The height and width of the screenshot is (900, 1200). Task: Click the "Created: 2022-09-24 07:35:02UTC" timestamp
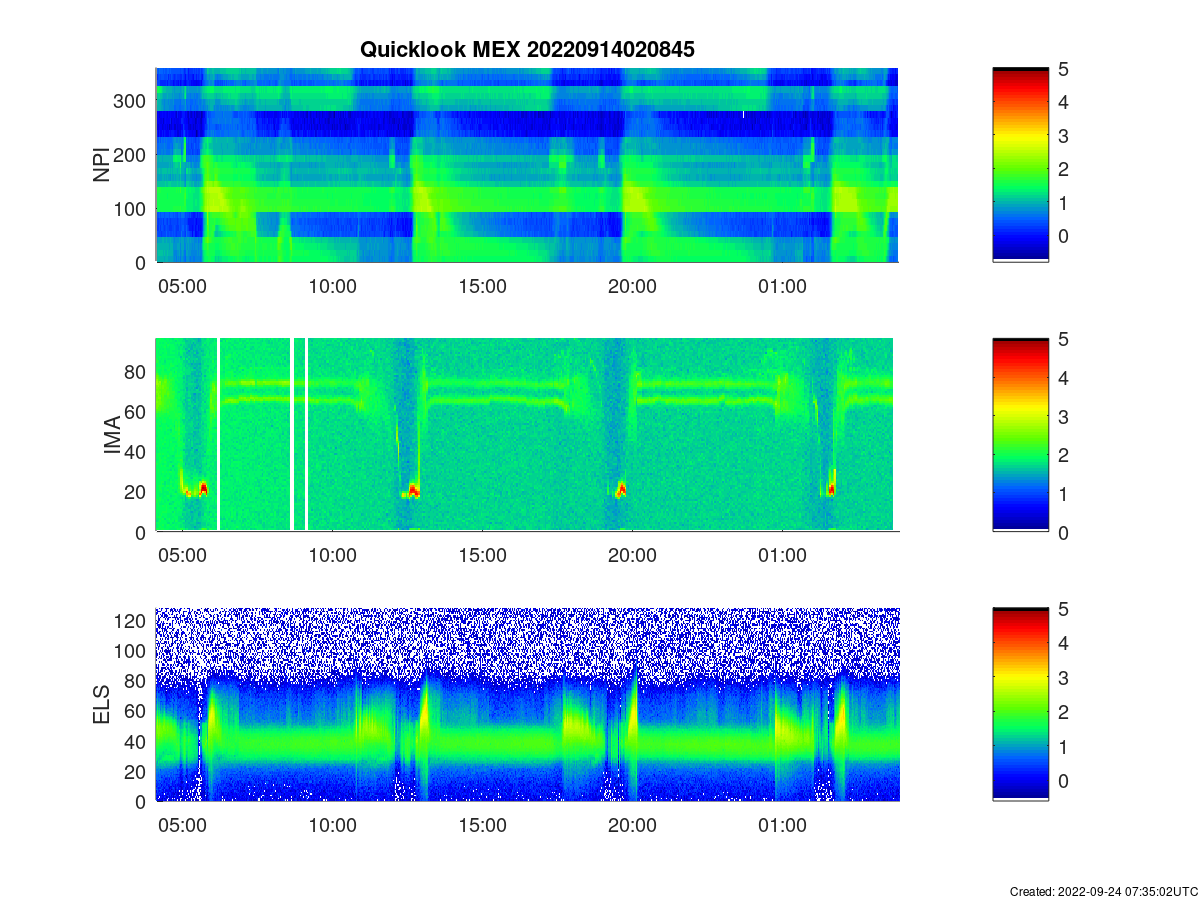[1104, 891]
